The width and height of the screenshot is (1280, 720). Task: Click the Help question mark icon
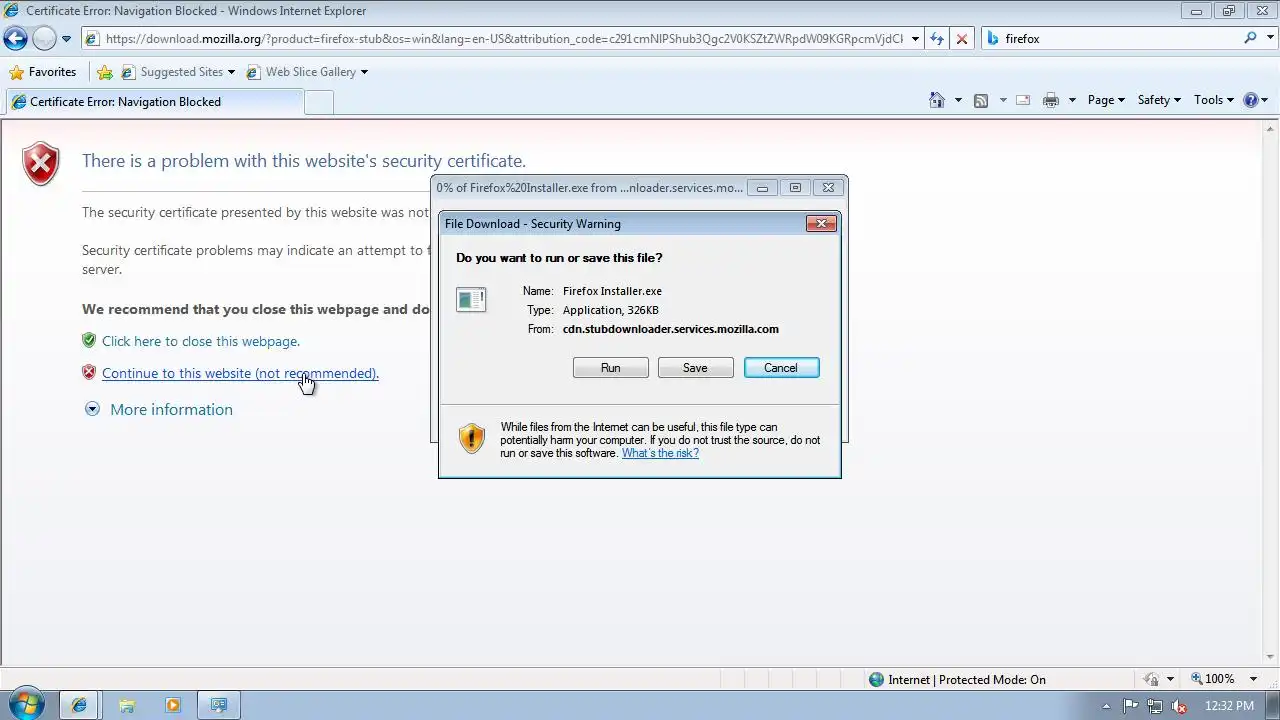coord(1250,100)
